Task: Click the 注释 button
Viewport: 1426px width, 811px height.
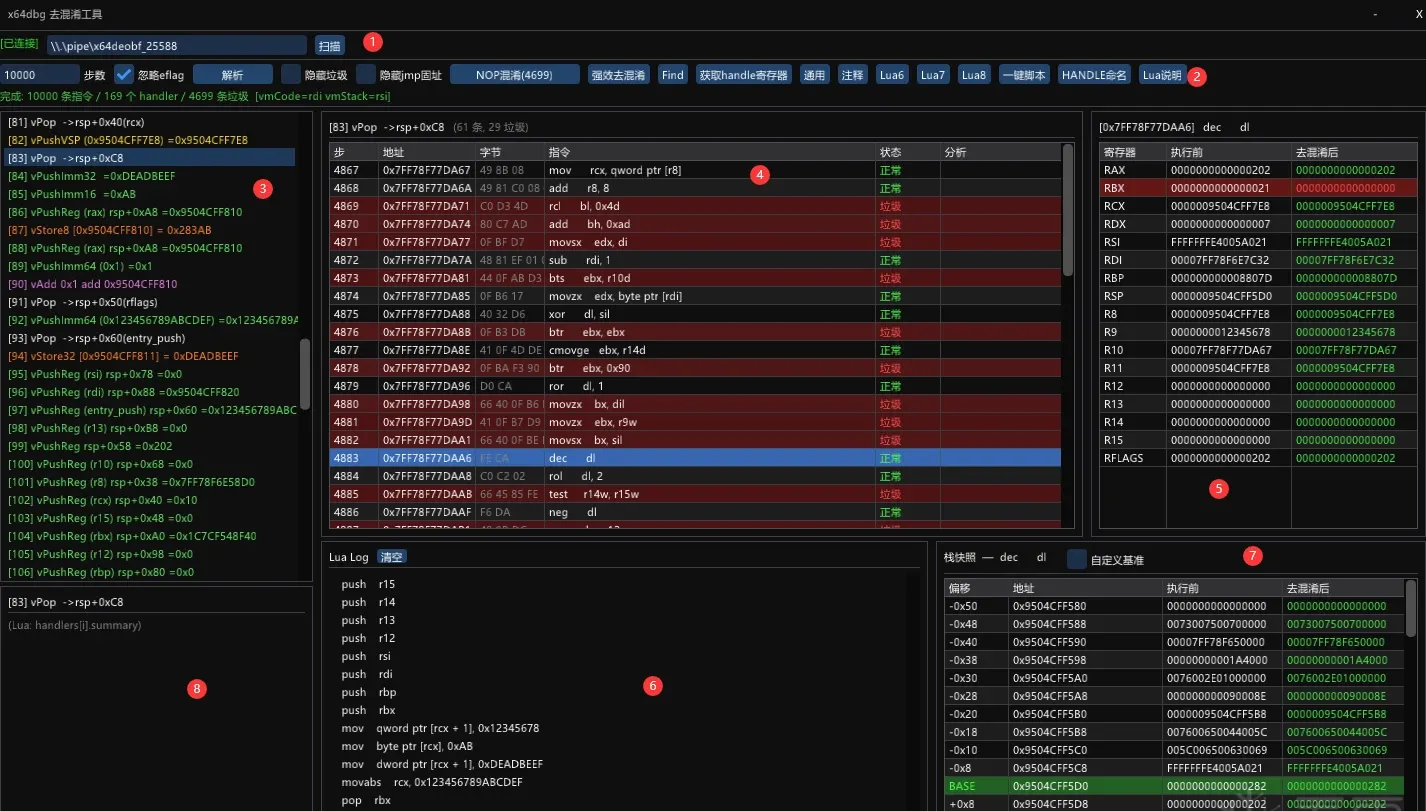Action: (x=852, y=74)
